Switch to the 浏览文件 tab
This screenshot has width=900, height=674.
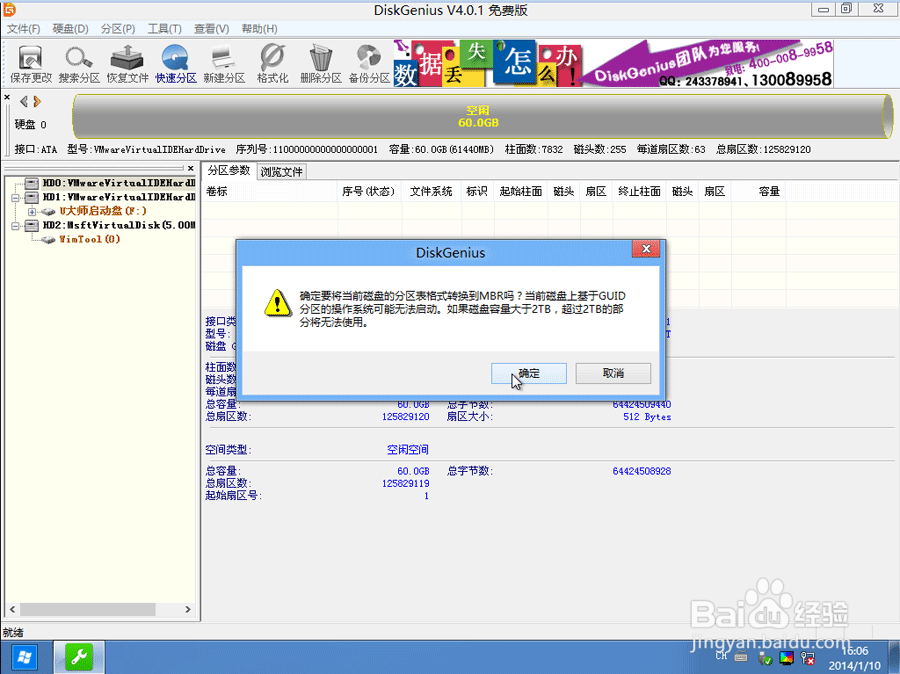tap(281, 172)
